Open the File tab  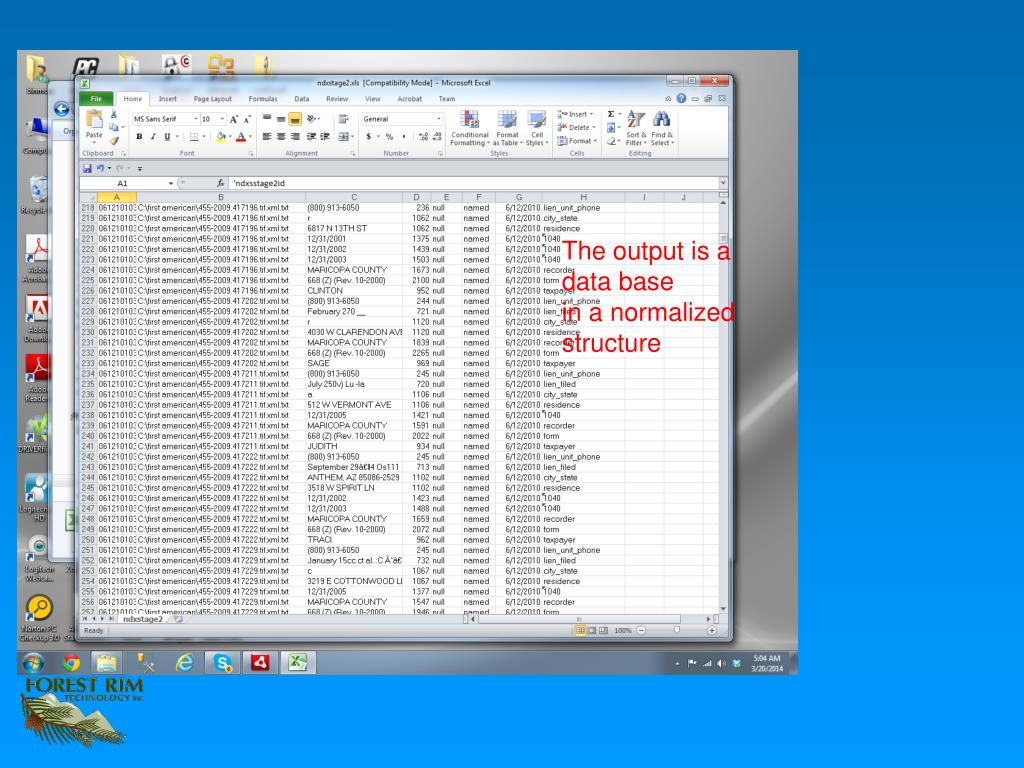[x=96, y=99]
